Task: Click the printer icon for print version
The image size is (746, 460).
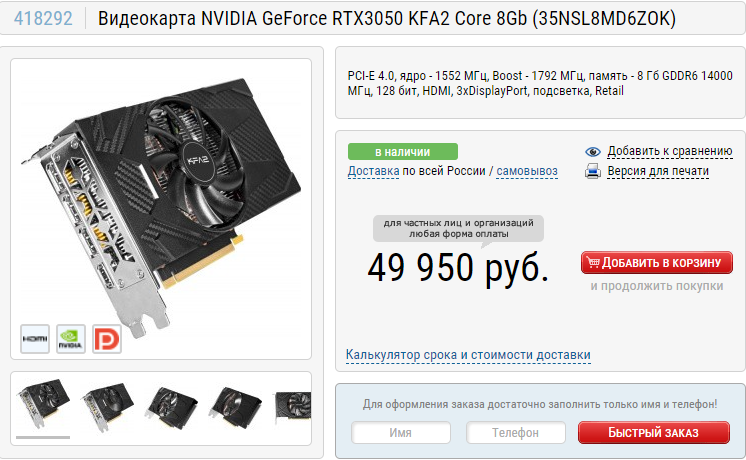Action: [x=593, y=171]
